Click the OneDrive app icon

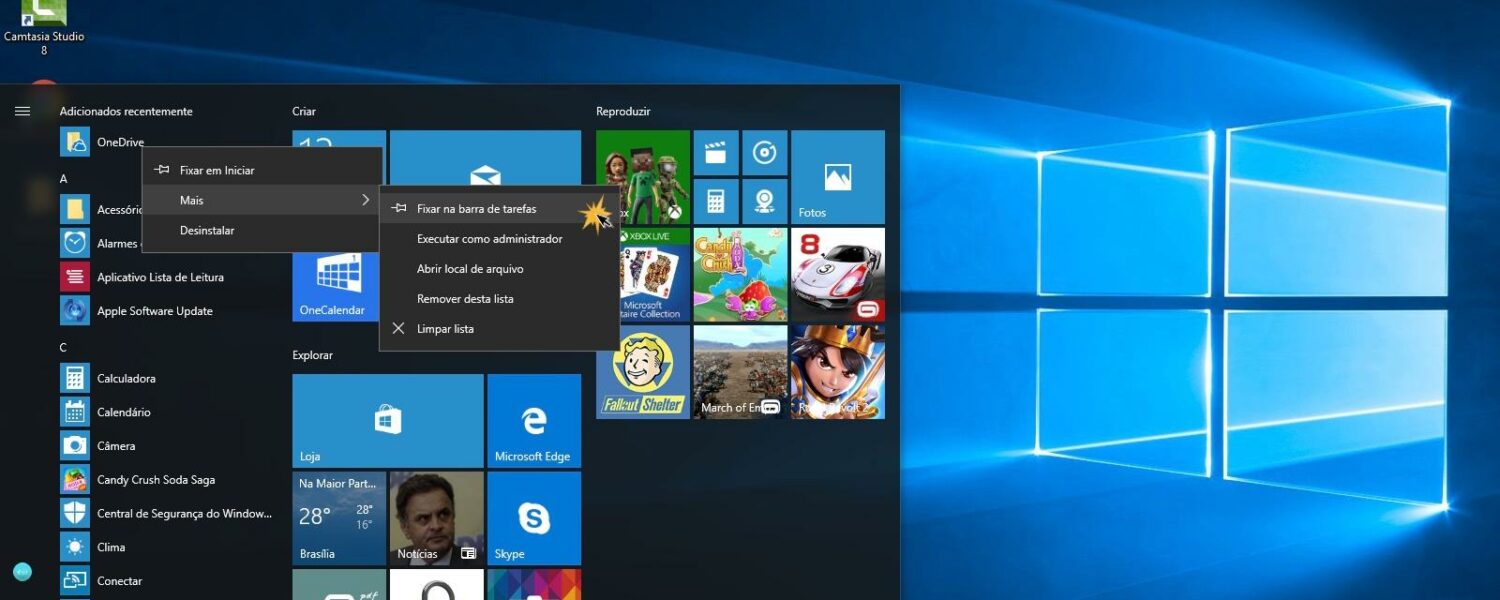click(75, 142)
